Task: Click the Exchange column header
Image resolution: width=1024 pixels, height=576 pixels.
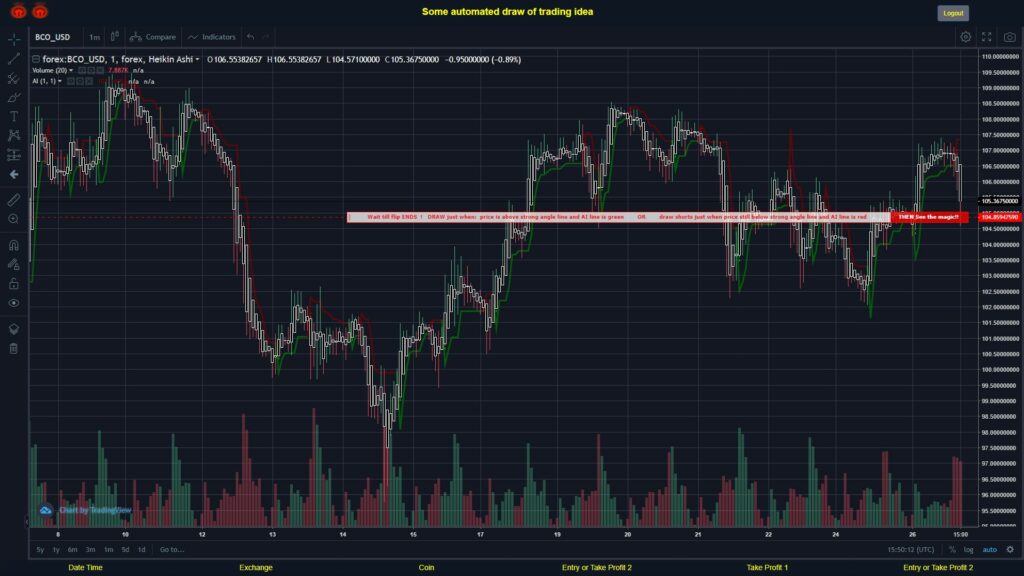Action: (255, 568)
